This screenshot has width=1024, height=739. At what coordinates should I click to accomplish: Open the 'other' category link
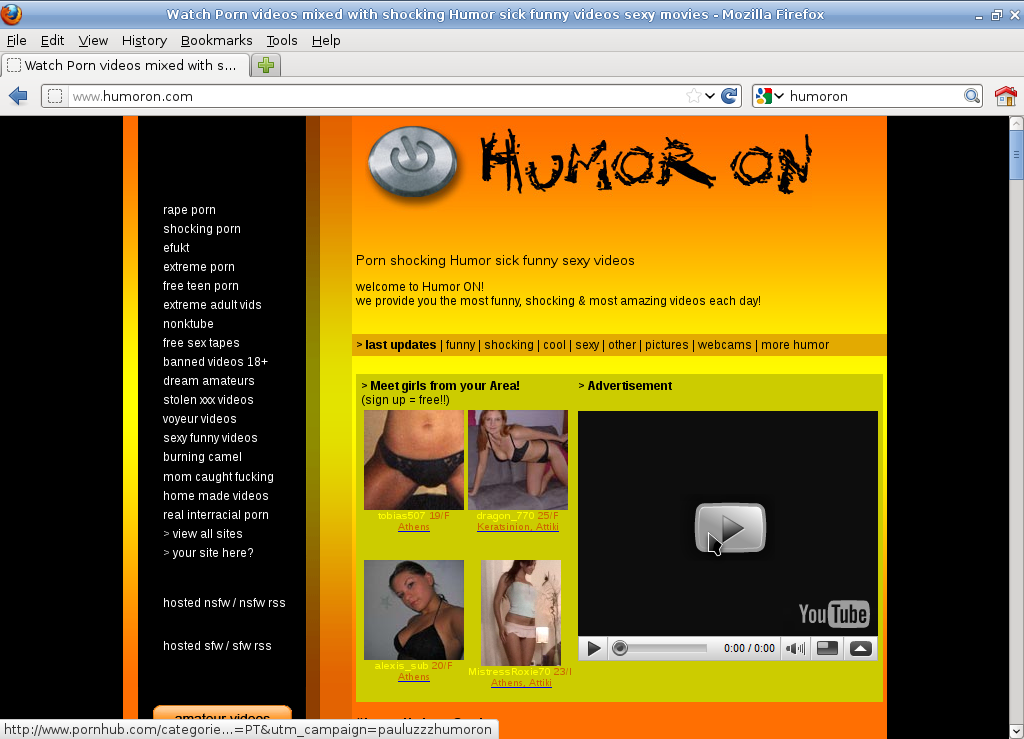coord(622,345)
